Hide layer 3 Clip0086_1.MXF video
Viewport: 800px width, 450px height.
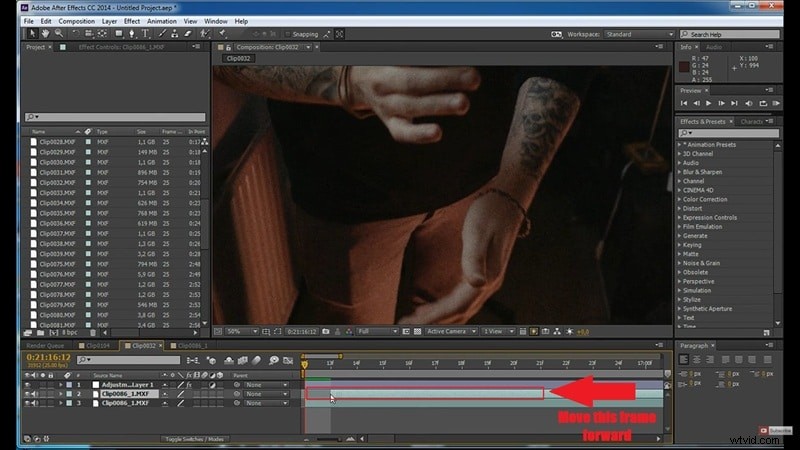(28, 403)
